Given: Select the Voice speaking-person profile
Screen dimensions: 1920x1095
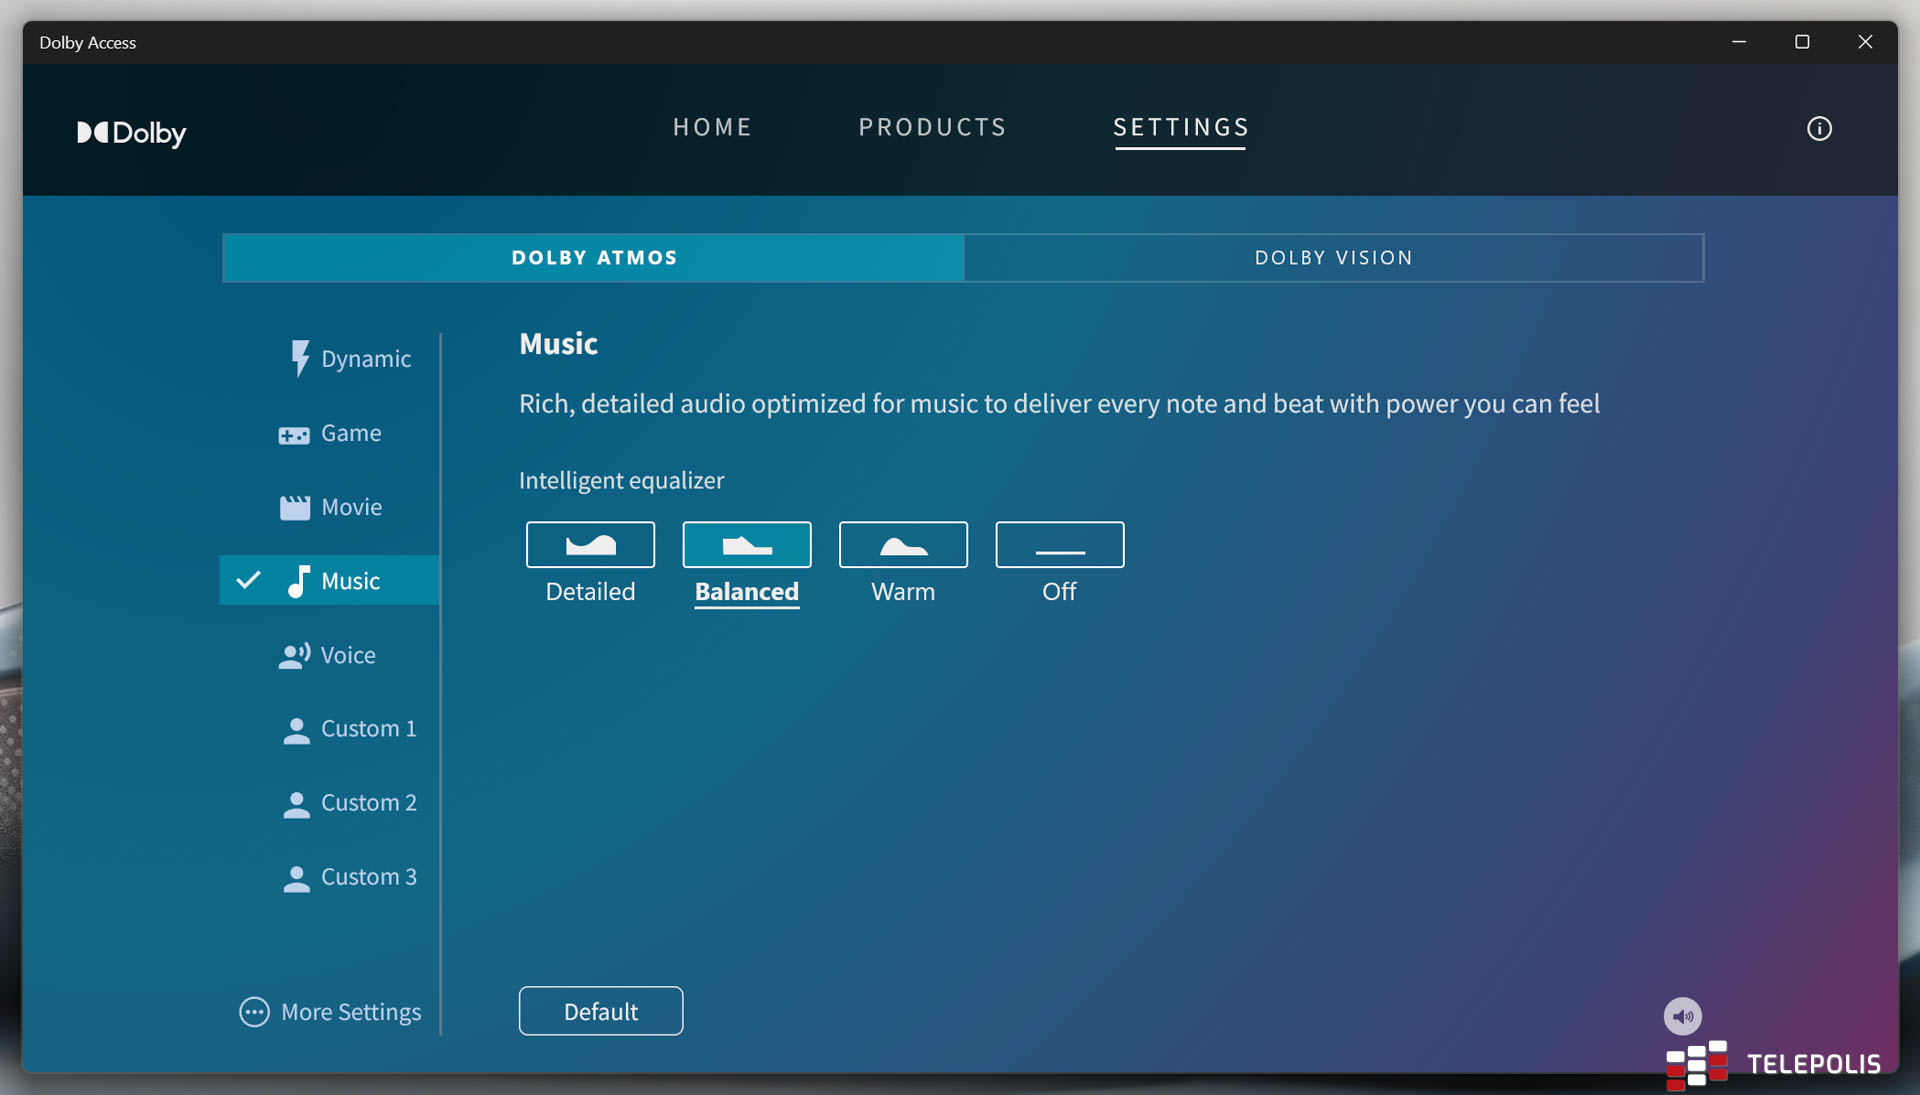Looking at the screenshot, I should (x=328, y=655).
